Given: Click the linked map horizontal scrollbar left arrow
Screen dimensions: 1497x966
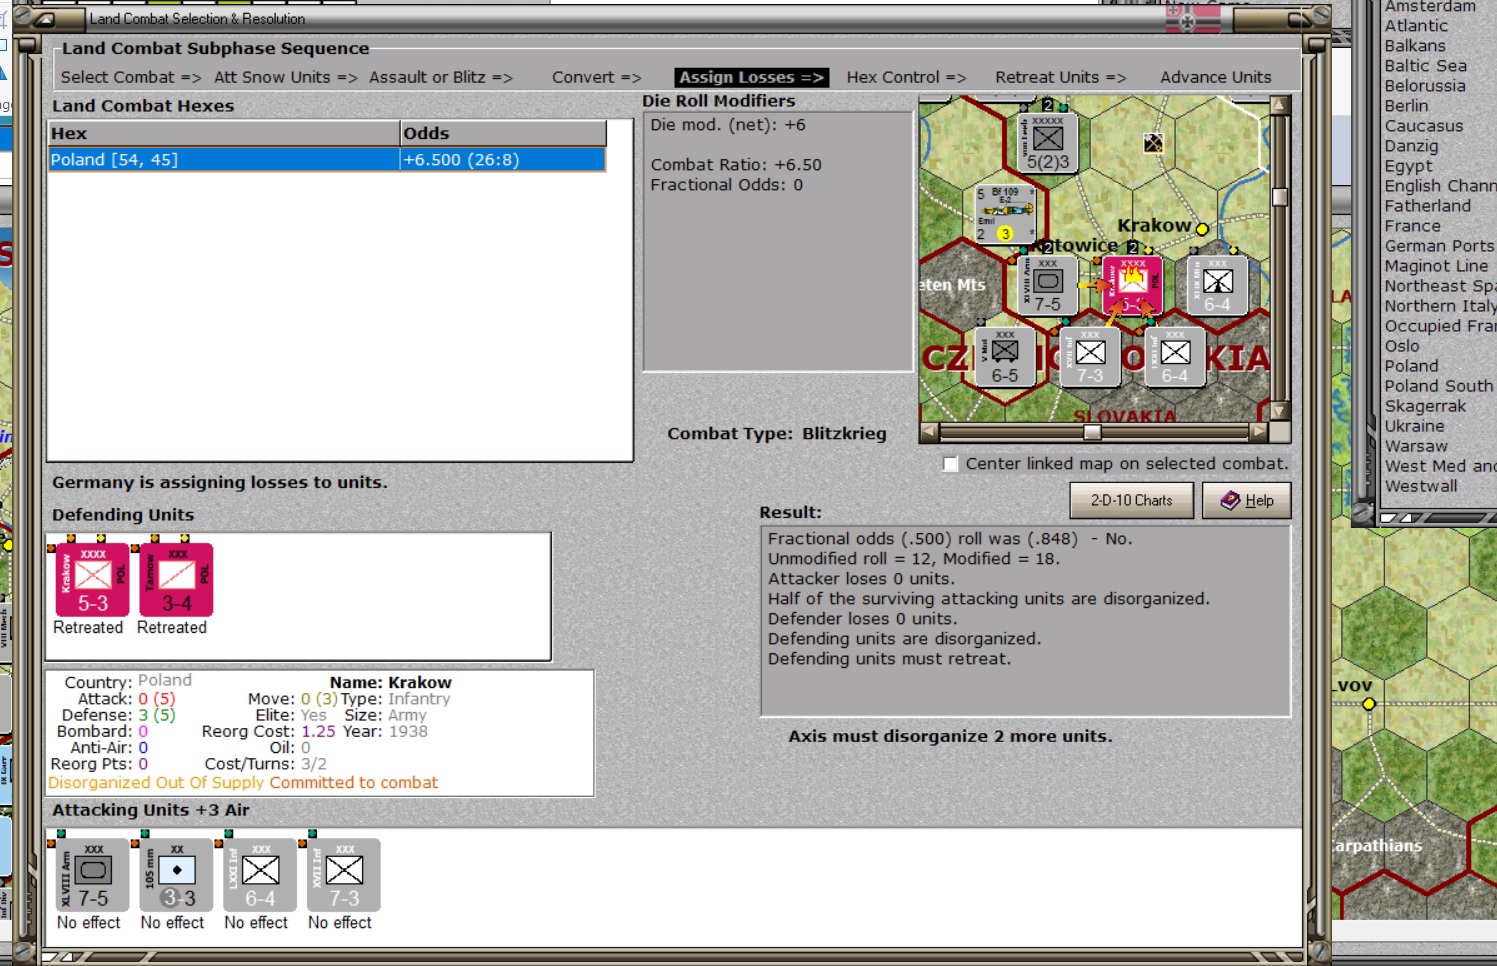Looking at the screenshot, I should click(x=929, y=432).
